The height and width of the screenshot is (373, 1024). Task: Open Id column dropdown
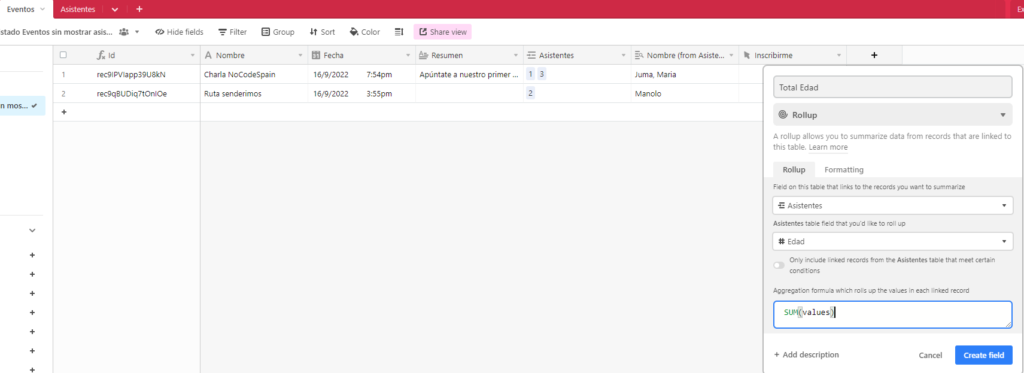[x=192, y=56]
